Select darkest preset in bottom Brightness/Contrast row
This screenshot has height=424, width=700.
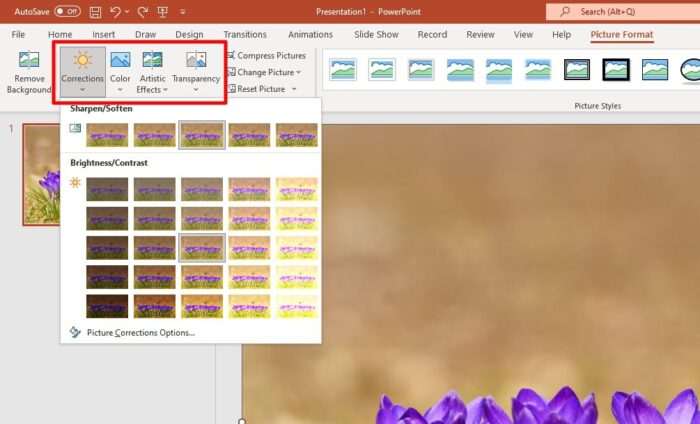coord(107,306)
